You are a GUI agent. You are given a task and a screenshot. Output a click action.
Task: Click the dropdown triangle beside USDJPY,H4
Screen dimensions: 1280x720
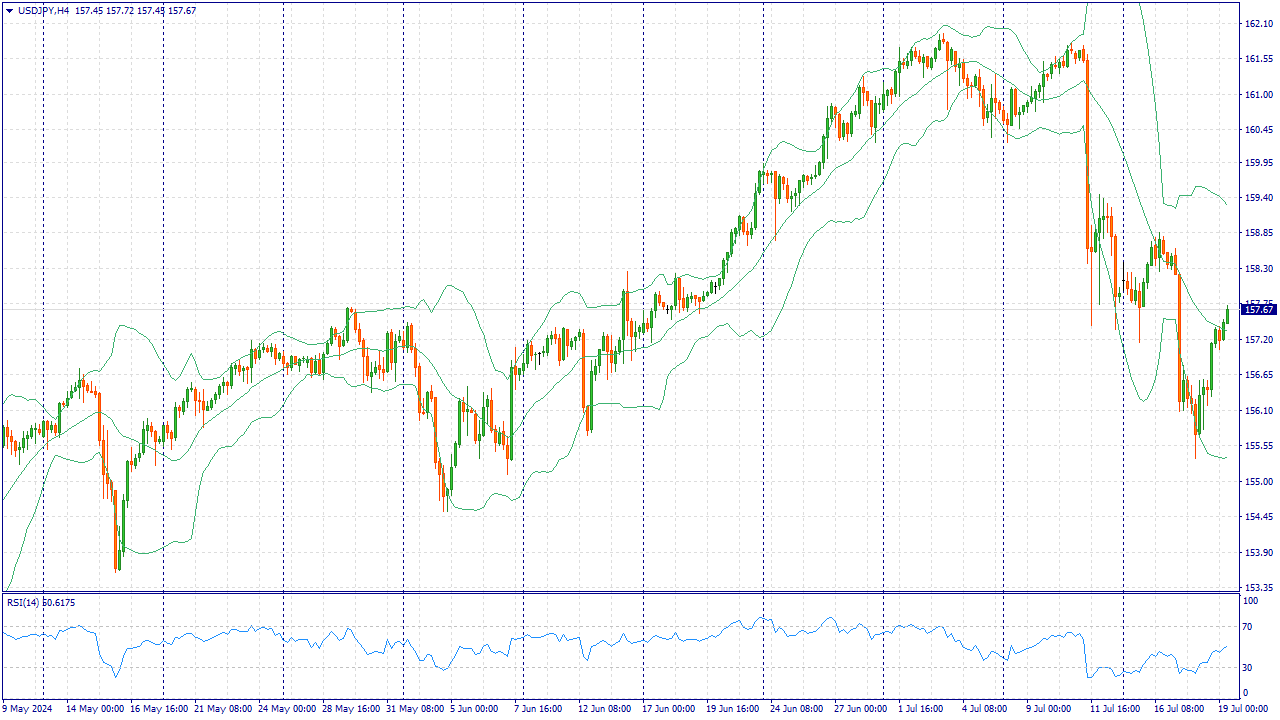click(x=9, y=10)
